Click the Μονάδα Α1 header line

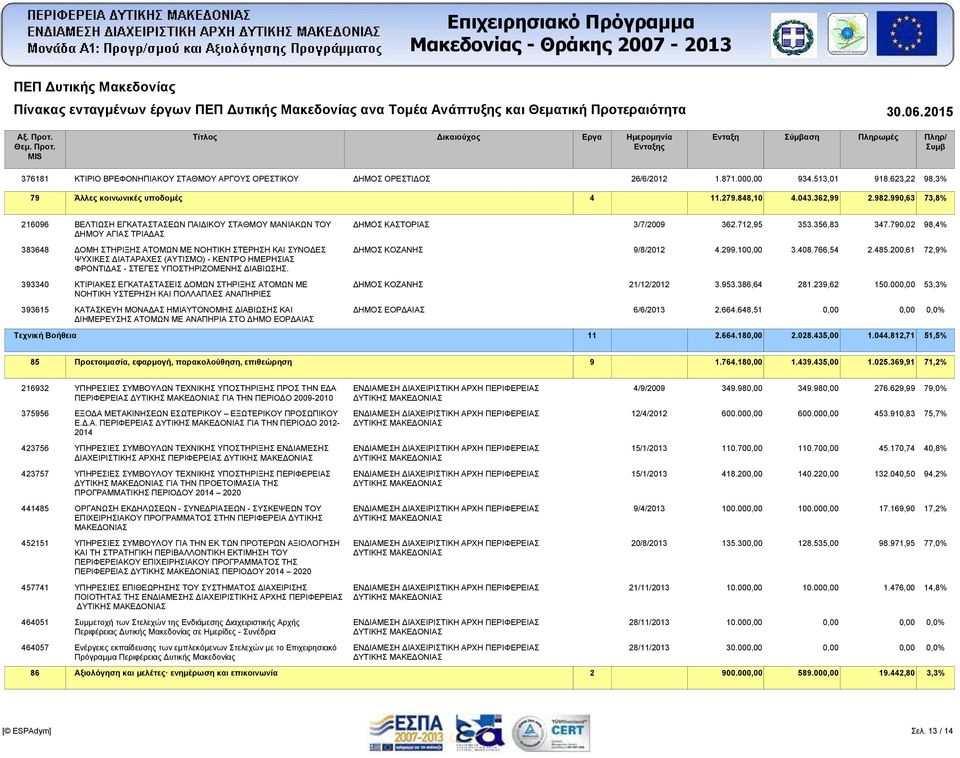[204, 48]
